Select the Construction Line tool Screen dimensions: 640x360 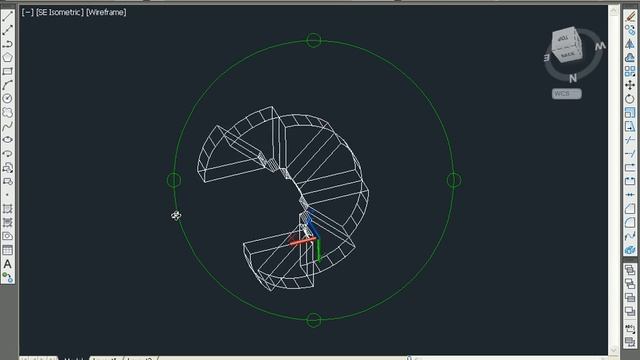pyautogui.click(x=7, y=30)
